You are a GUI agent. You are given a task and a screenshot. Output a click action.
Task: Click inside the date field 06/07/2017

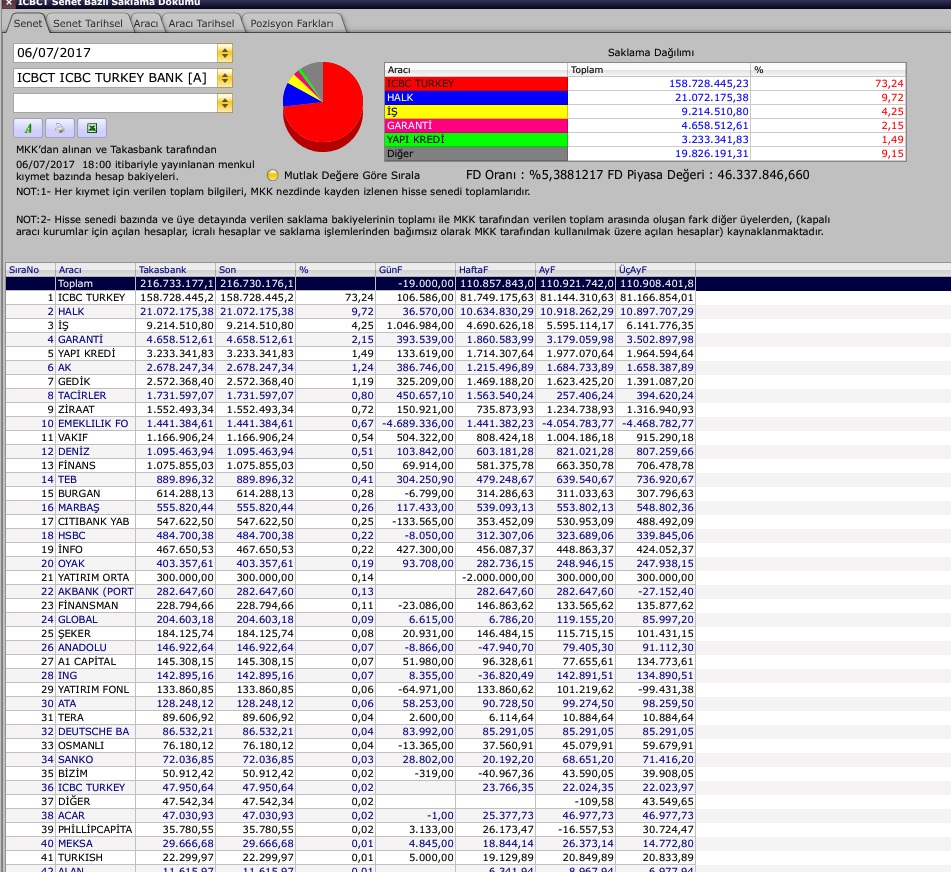tap(115, 53)
